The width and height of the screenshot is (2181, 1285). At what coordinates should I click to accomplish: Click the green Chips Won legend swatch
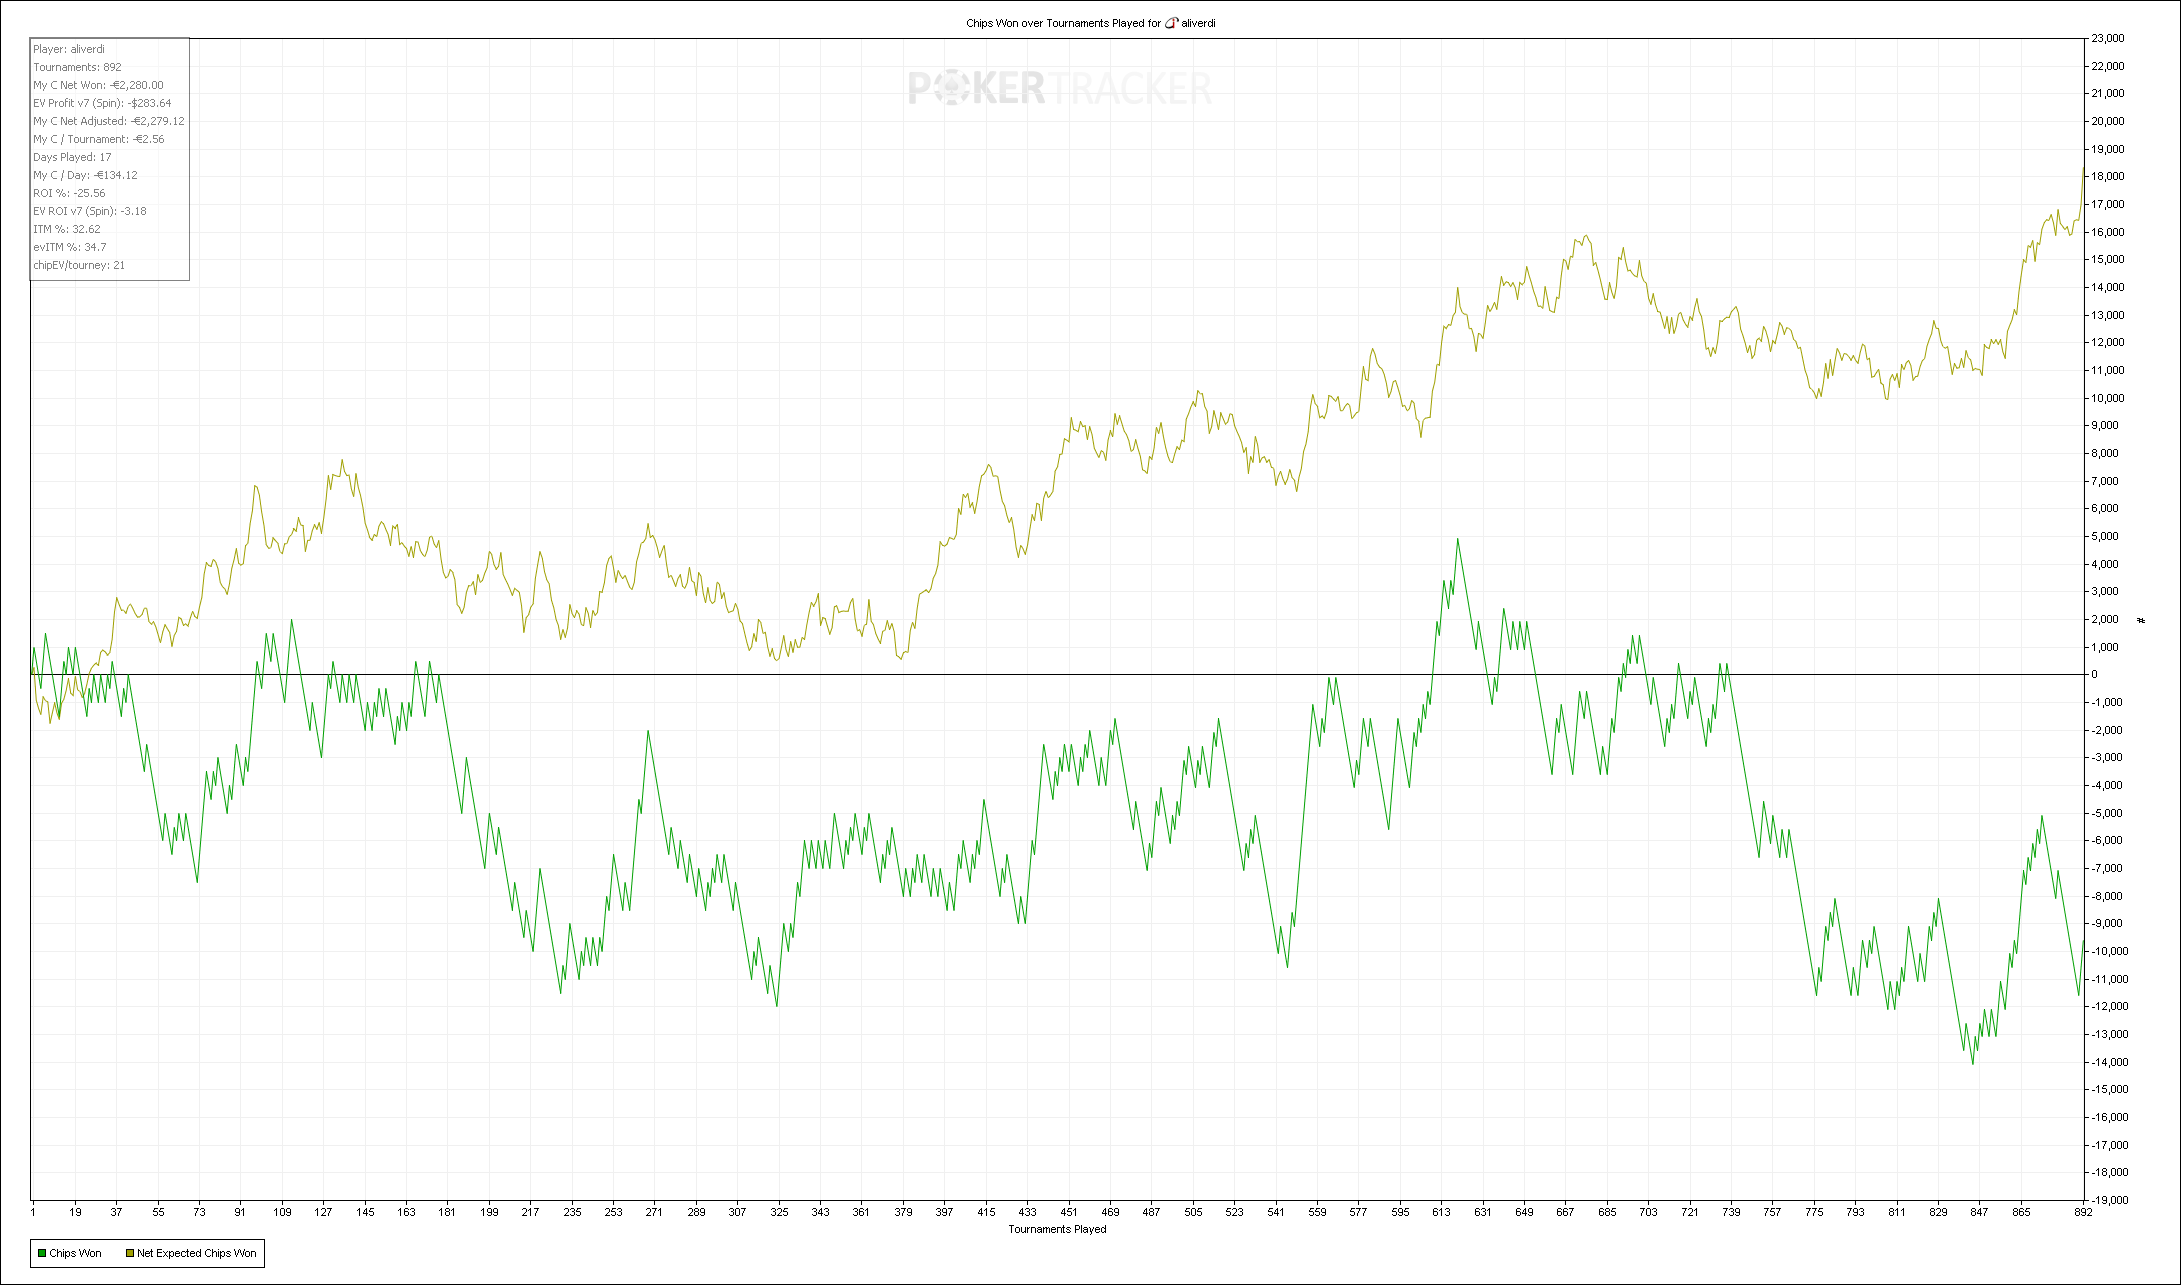point(42,1253)
